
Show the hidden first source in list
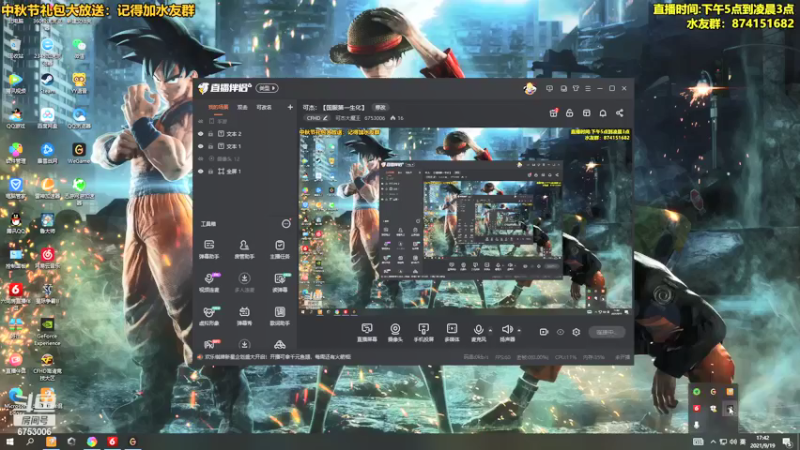pyautogui.click(x=201, y=121)
